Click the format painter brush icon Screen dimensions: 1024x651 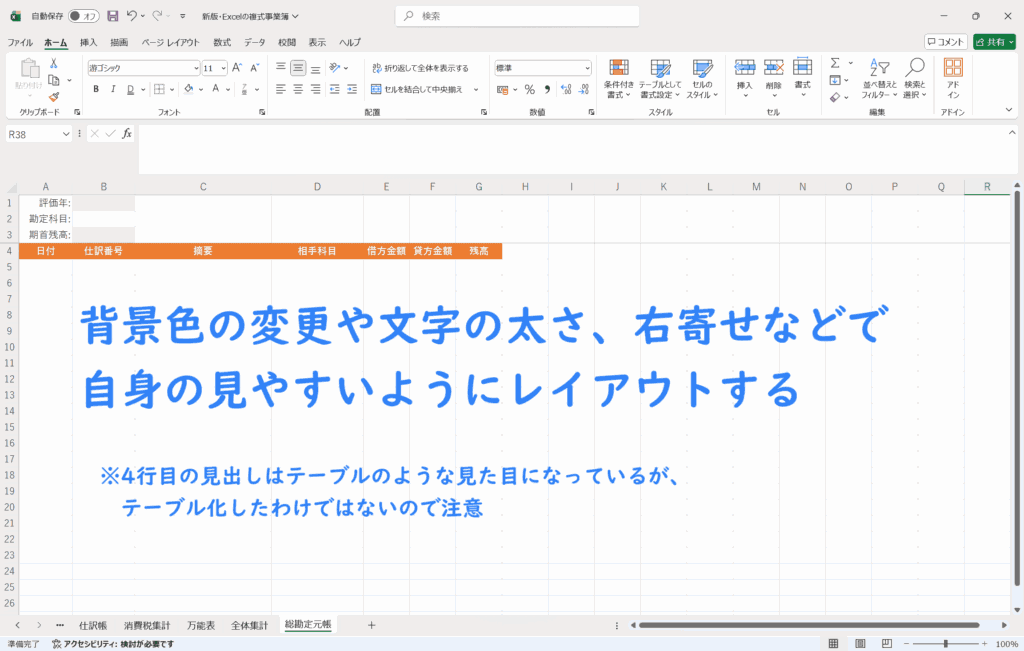coord(54,97)
